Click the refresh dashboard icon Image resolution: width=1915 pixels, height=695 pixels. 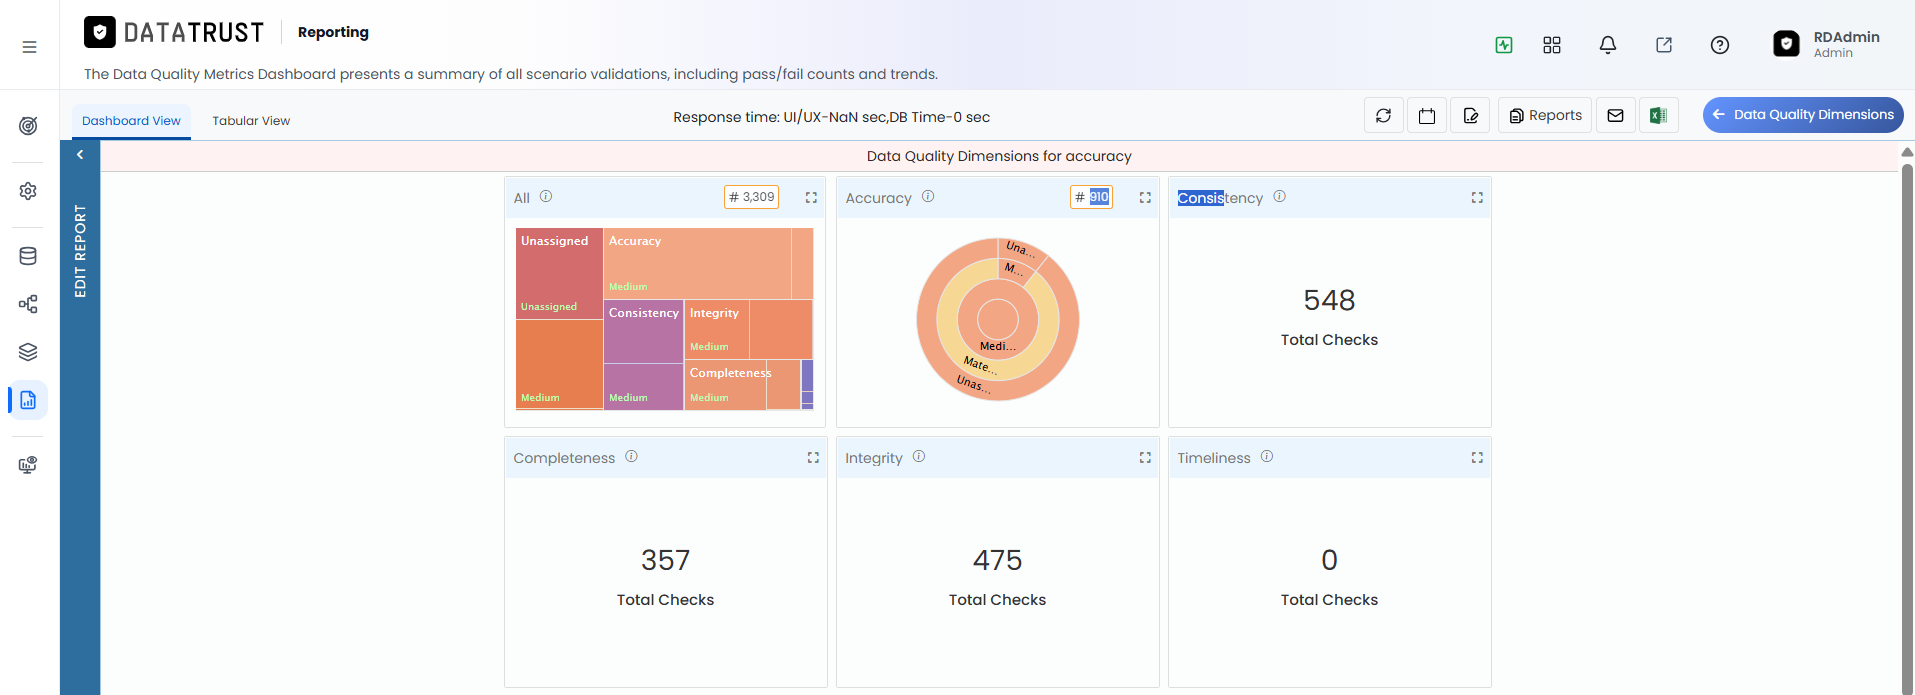1384,115
